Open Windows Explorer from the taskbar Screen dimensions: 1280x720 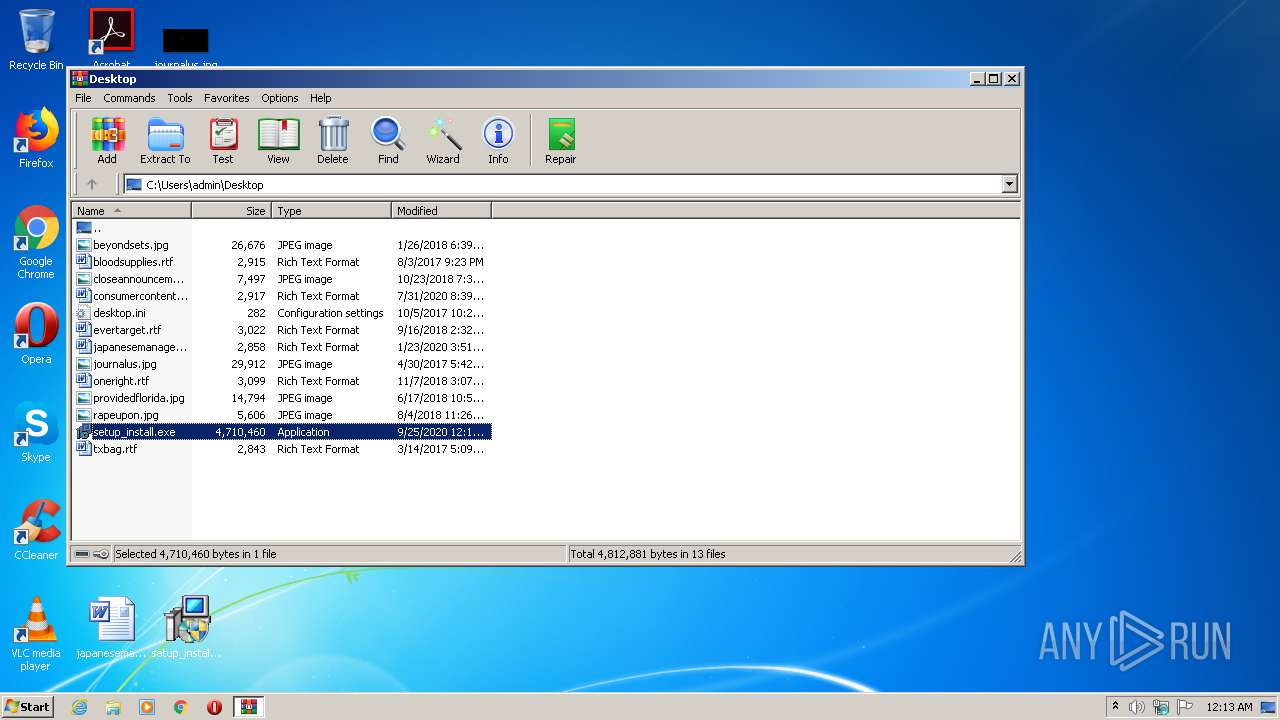tap(113, 707)
